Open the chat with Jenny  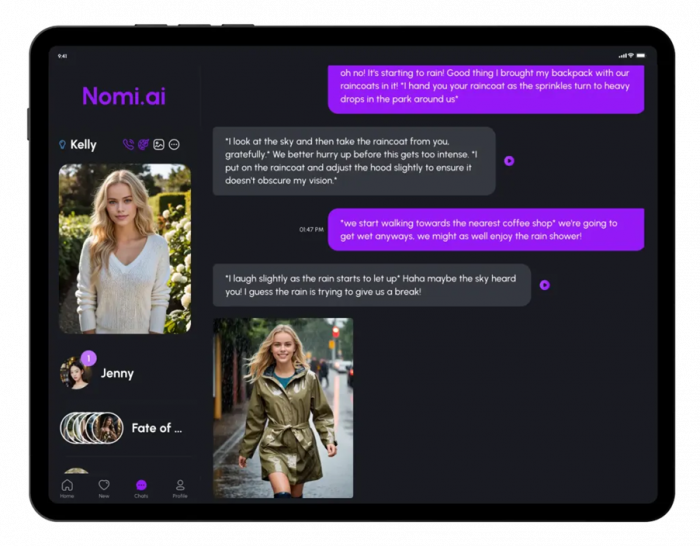116,373
